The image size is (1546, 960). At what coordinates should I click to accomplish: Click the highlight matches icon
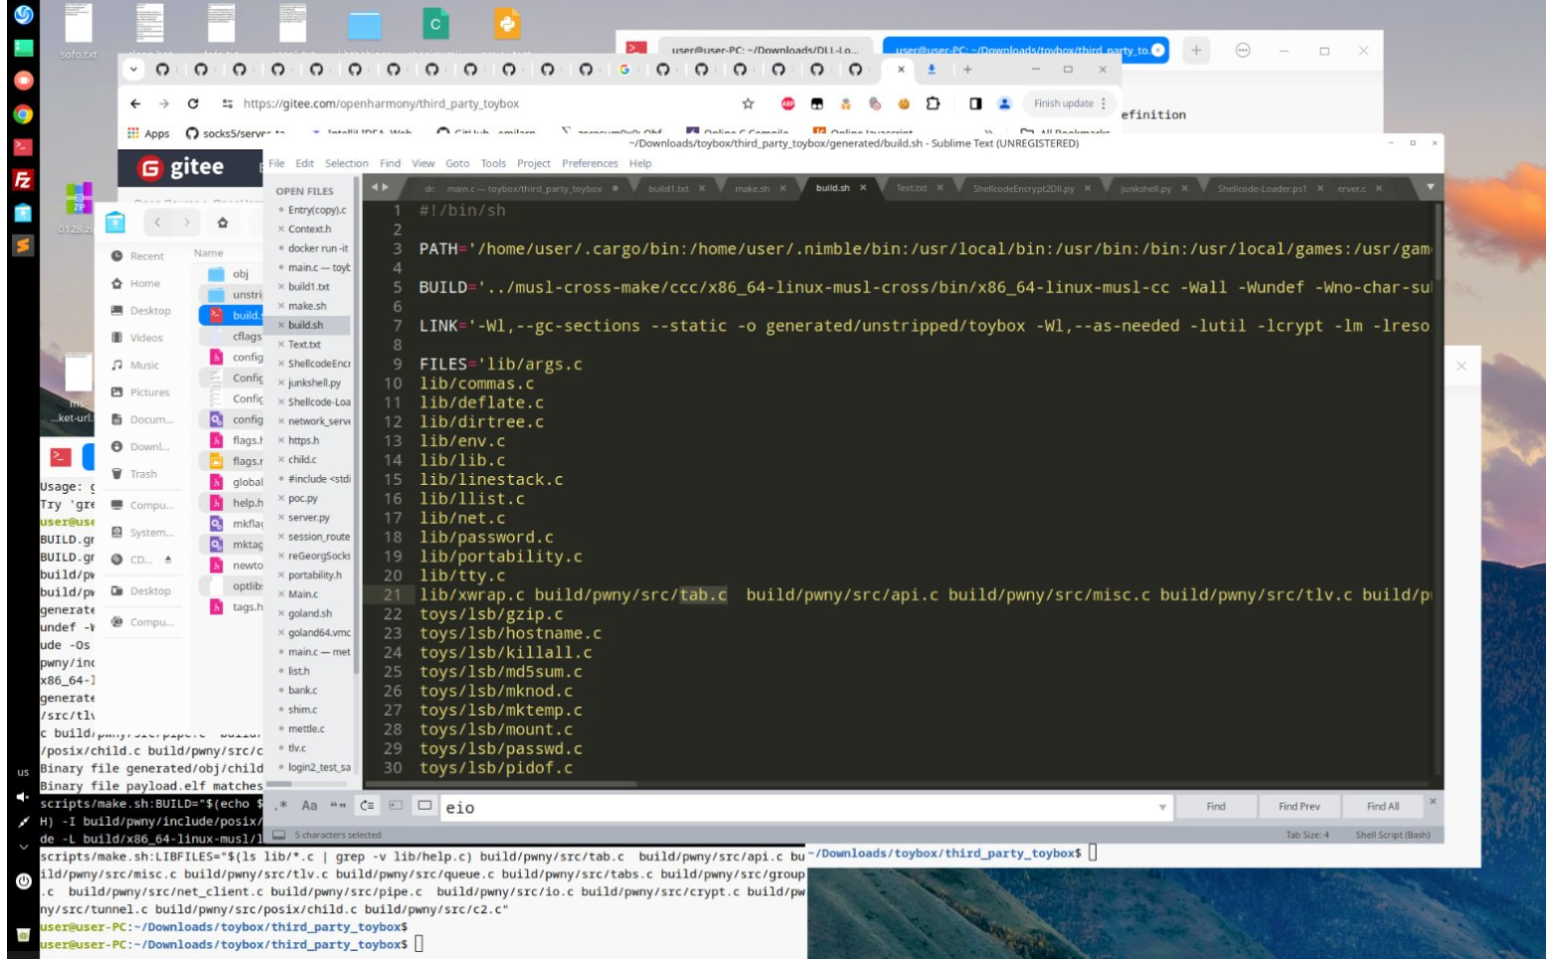click(424, 806)
